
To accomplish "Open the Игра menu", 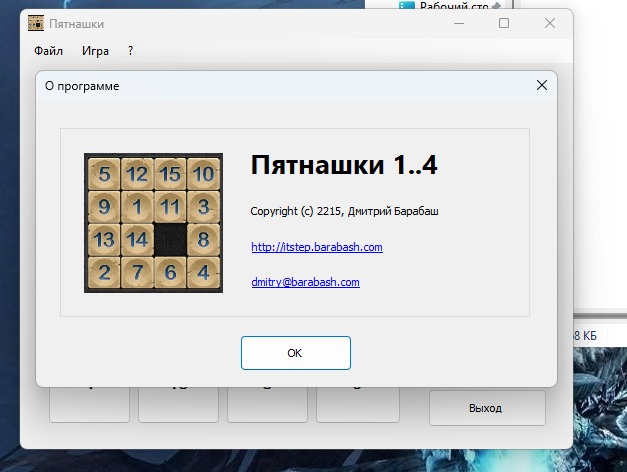I will (x=96, y=50).
